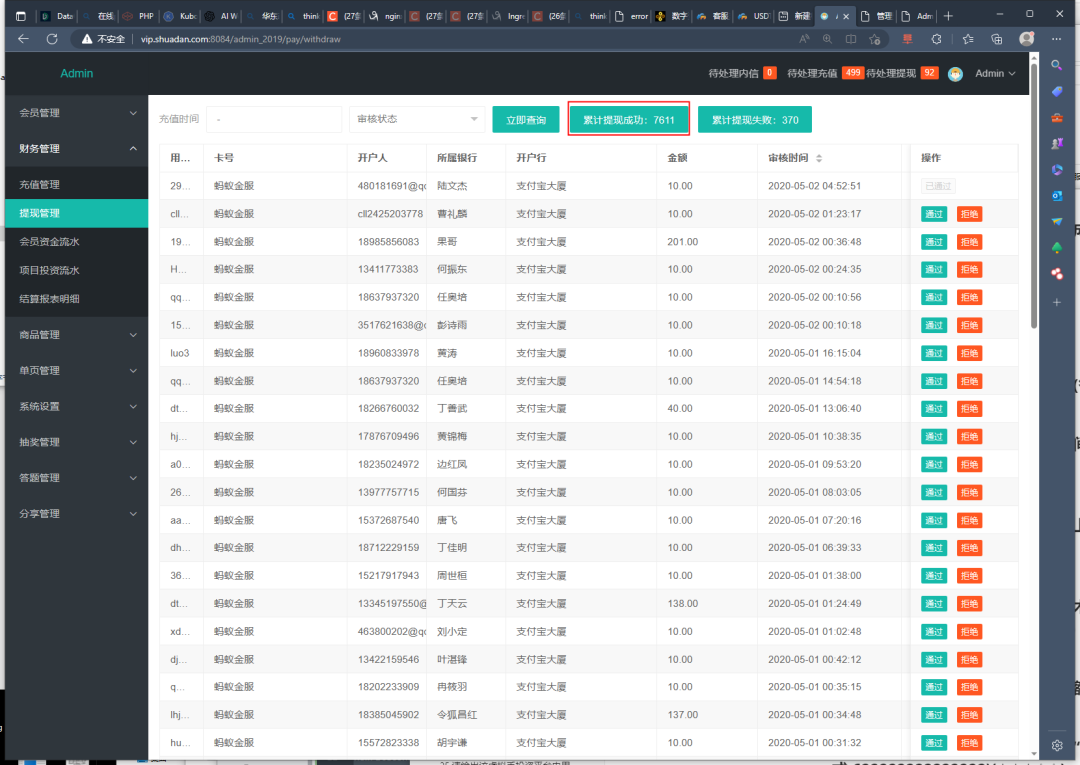Click the 立即查询 button
Image resolution: width=1080 pixels, height=765 pixels.
[526, 120]
